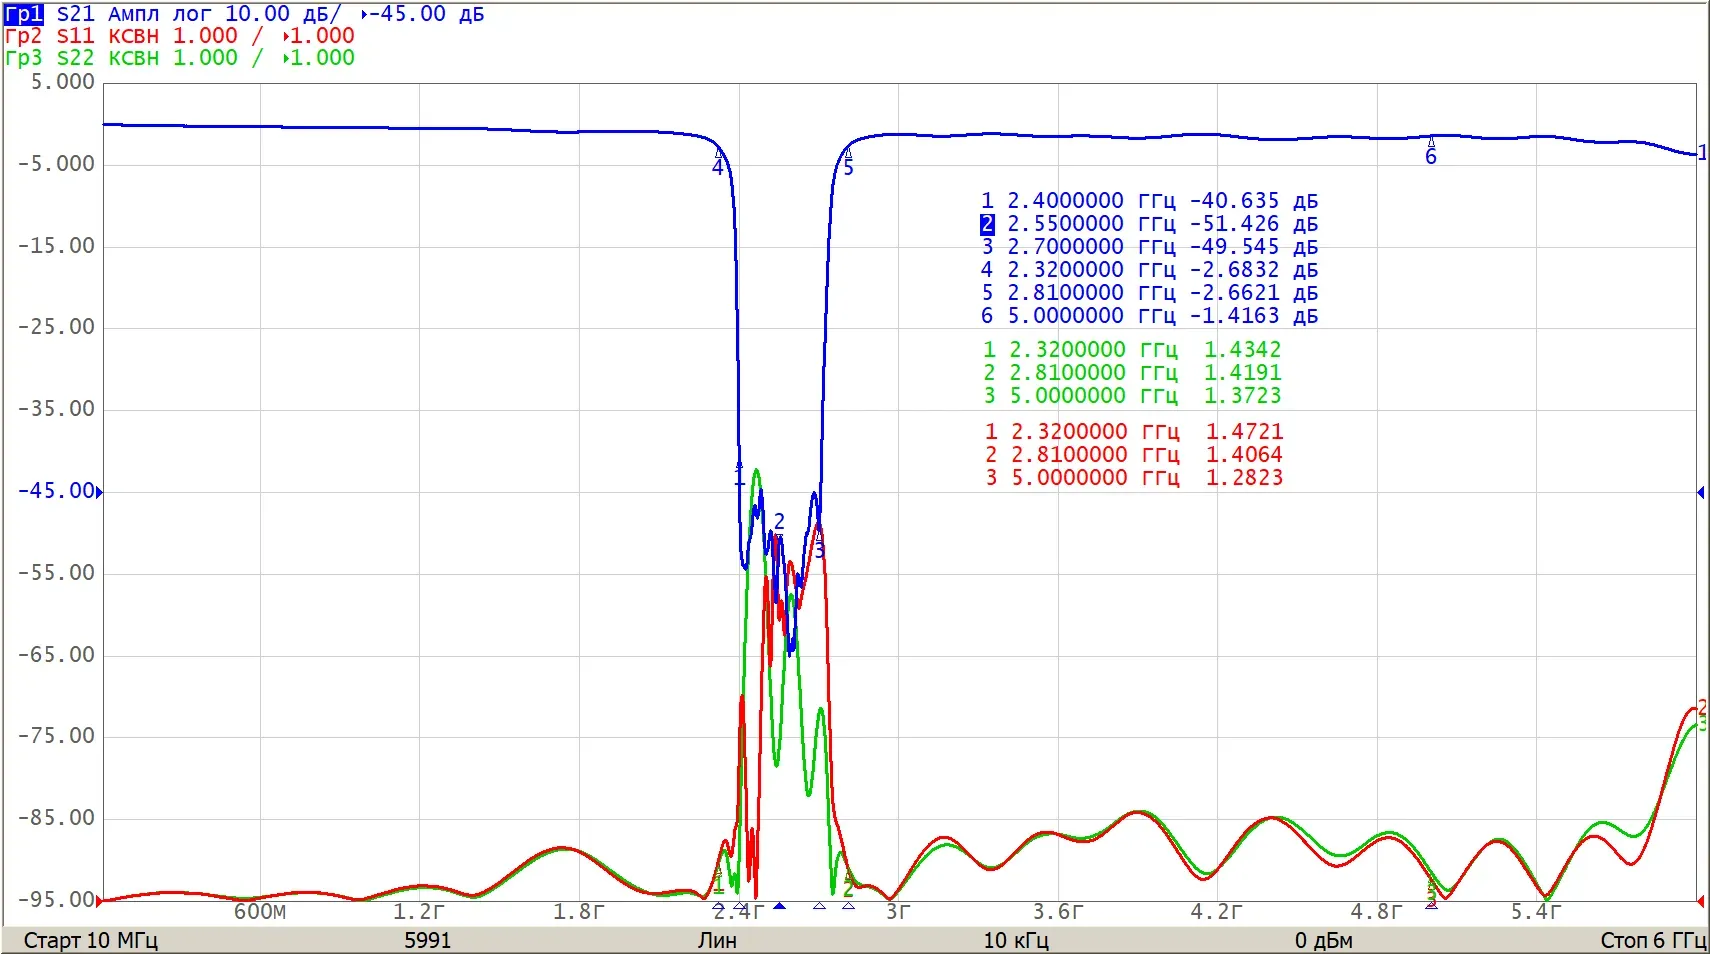Select marker 1 row 2.4000000 ГГц -40.635 дБ
Image resolution: width=1710 pixels, height=954 pixels.
1149,201
